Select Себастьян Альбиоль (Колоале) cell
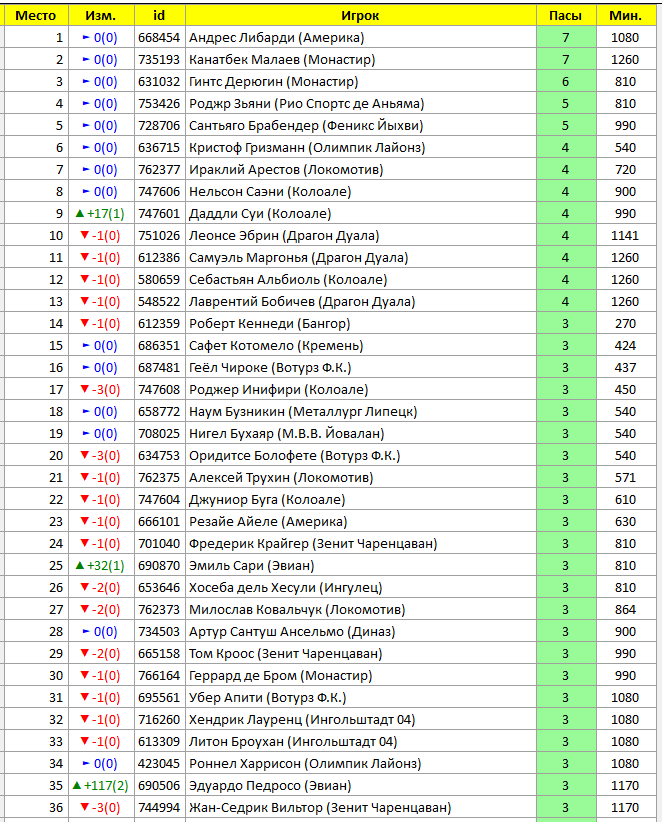662x822 pixels. (x=361, y=280)
